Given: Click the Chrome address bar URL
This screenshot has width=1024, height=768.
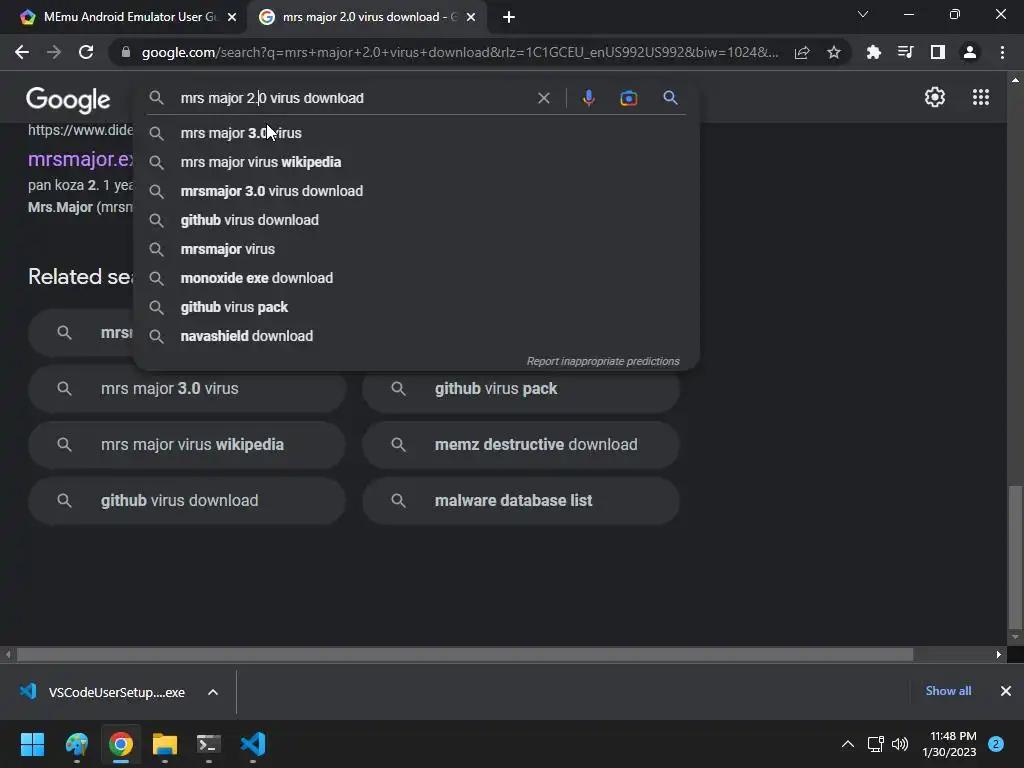Looking at the screenshot, I should click(460, 52).
